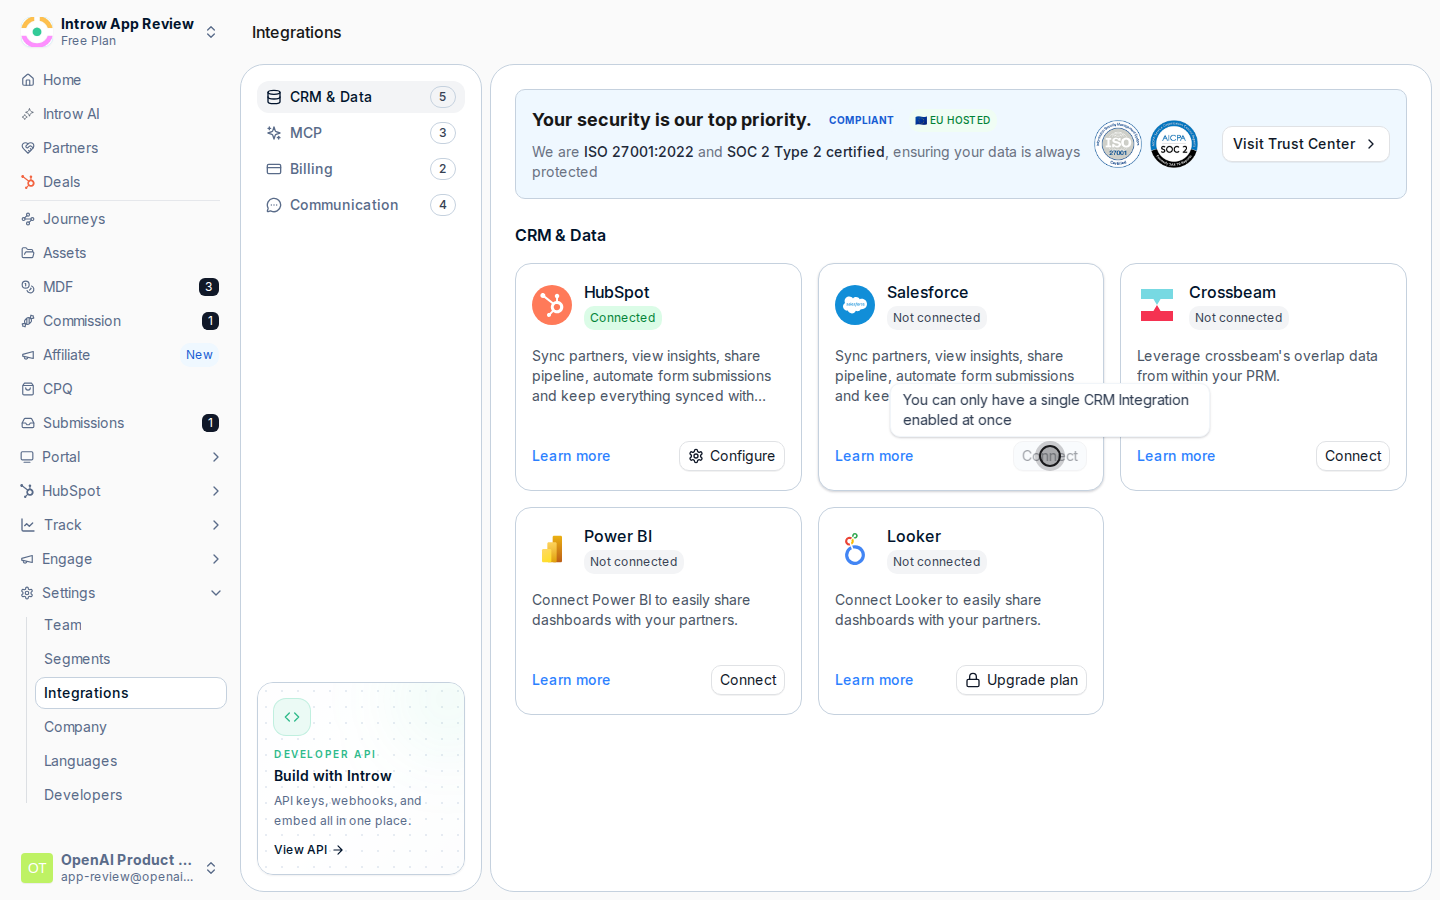Click the Salesforce cloud logo
Screen dimensions: 1440x900
pyautogui.click(x=855, y=305)
